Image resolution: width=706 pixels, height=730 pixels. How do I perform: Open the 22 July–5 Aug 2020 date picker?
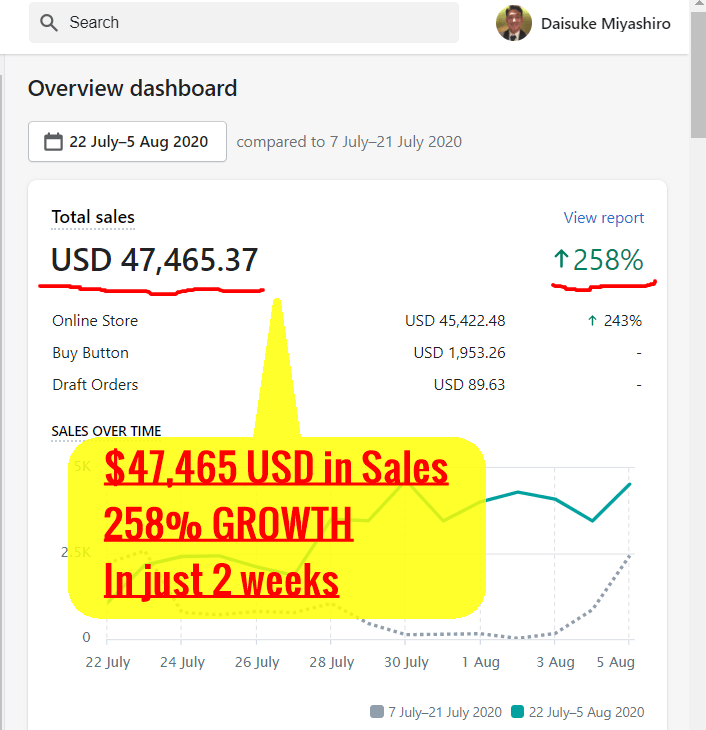[127, 142]
